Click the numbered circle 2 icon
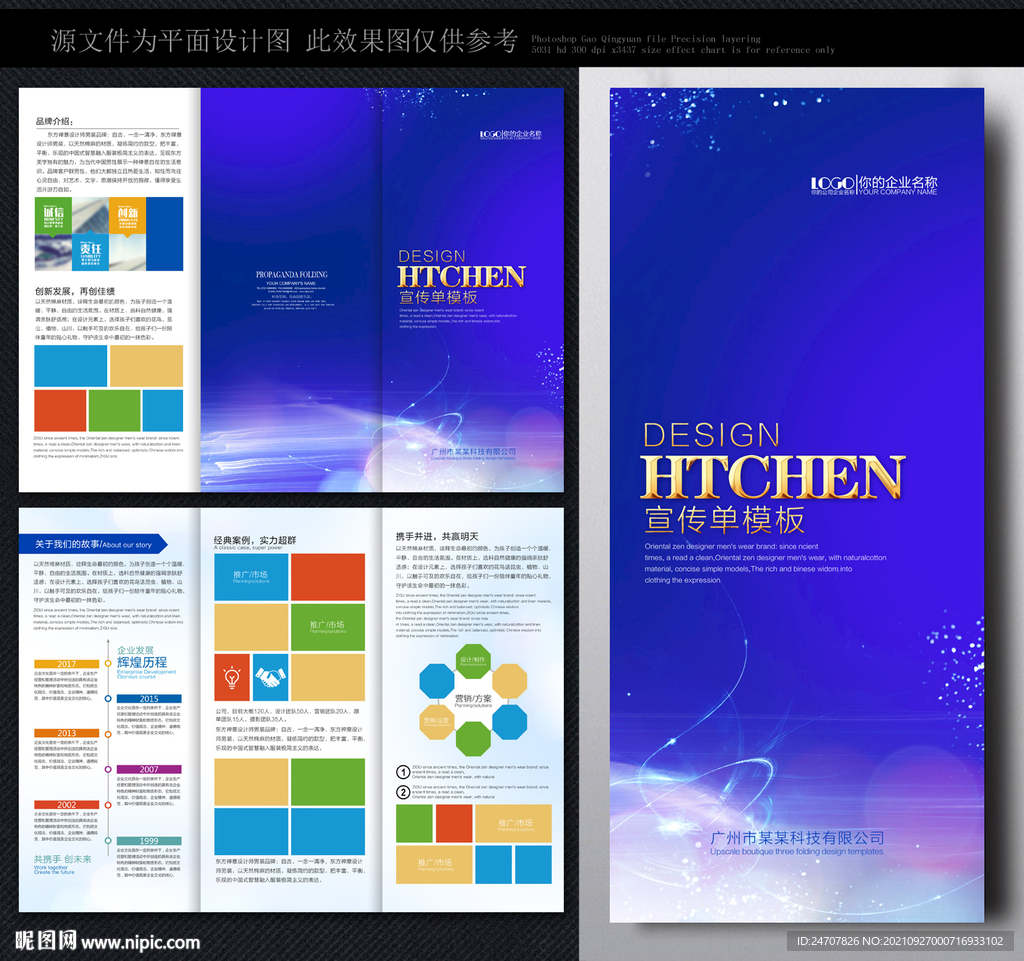The width and height of the screenshot is (1024, 961). point(403,792)
